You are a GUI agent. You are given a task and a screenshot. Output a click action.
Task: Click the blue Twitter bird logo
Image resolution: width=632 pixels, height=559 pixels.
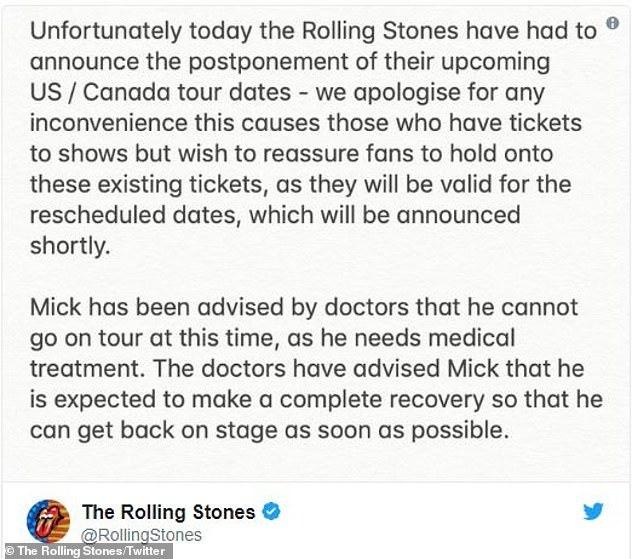pyautogui.click(x=593, y=511)
